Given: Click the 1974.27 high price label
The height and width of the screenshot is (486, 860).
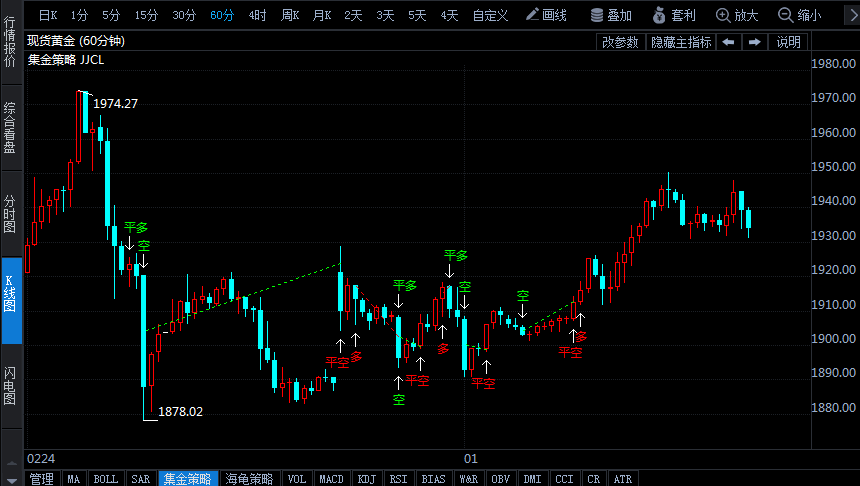Looking at the screenshot, I should pyautogui.click(x=115, y=103).
